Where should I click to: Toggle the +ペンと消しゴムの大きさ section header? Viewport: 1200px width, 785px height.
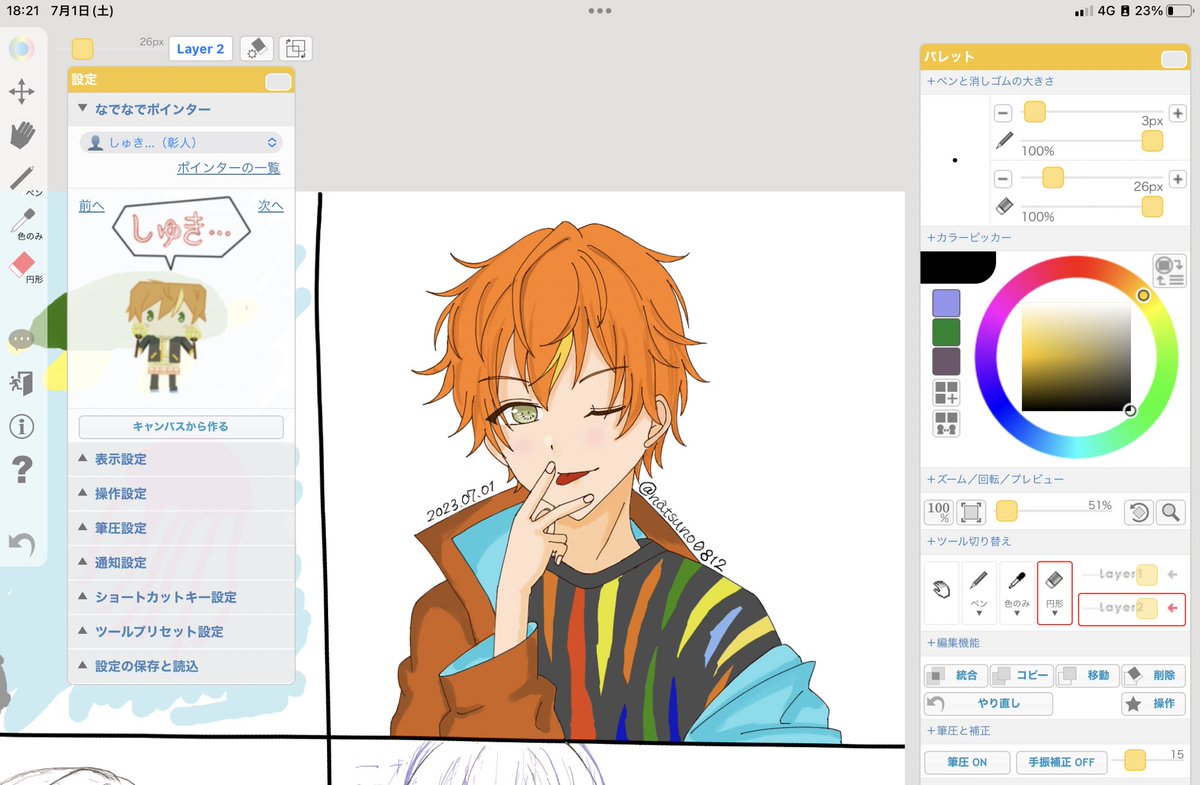pyautogui.click(x=1054, y=81)
